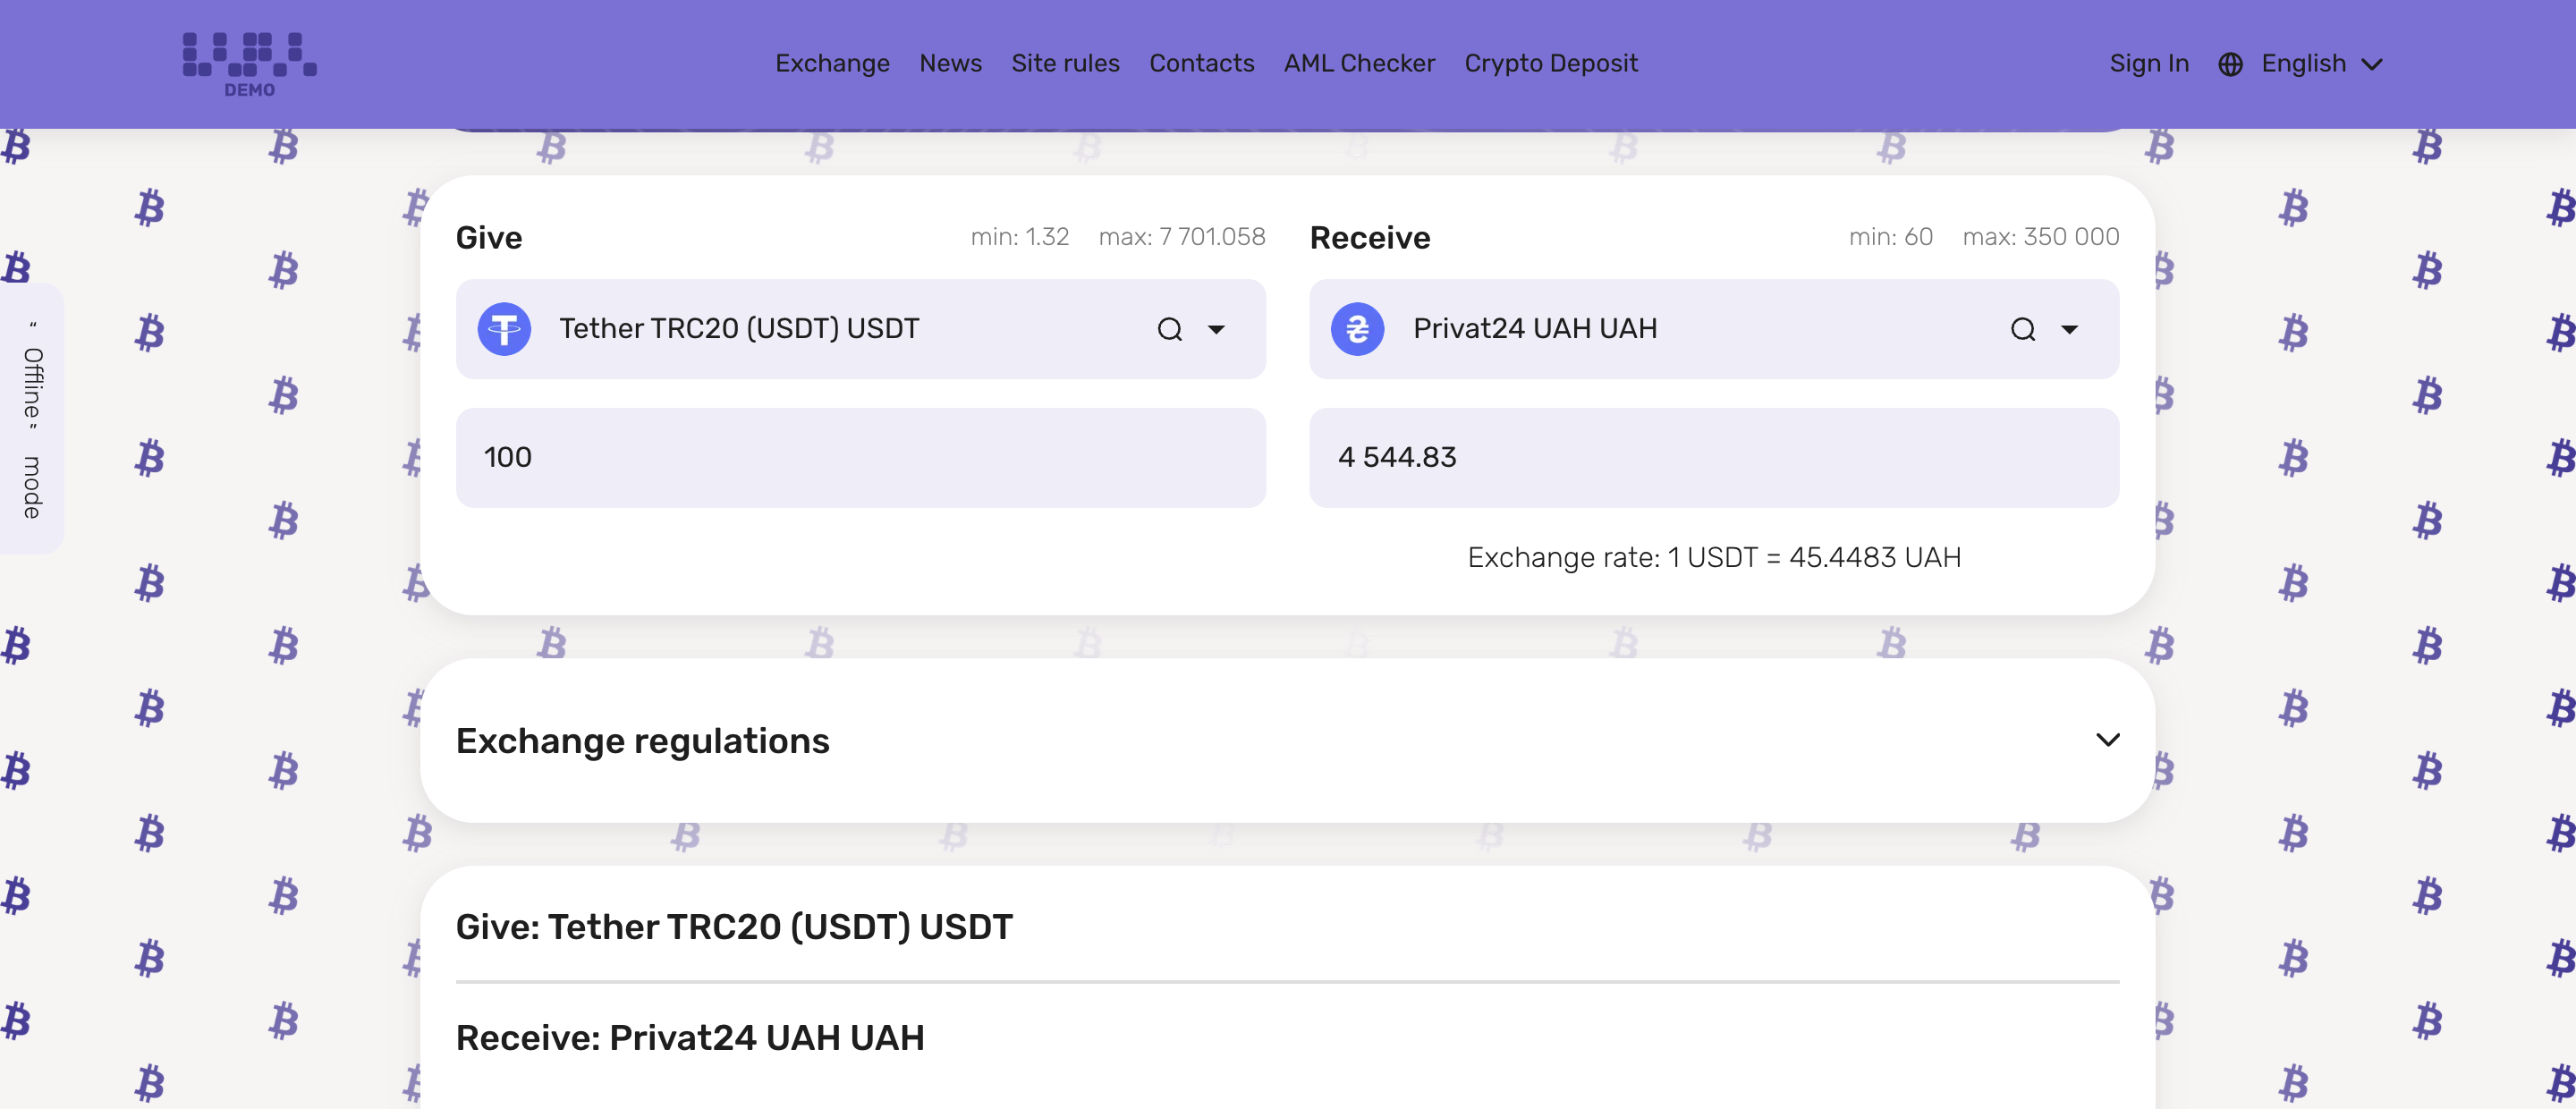Click the Exchange regulations heading
2576x1109 pixels.
tap(642, 741)
